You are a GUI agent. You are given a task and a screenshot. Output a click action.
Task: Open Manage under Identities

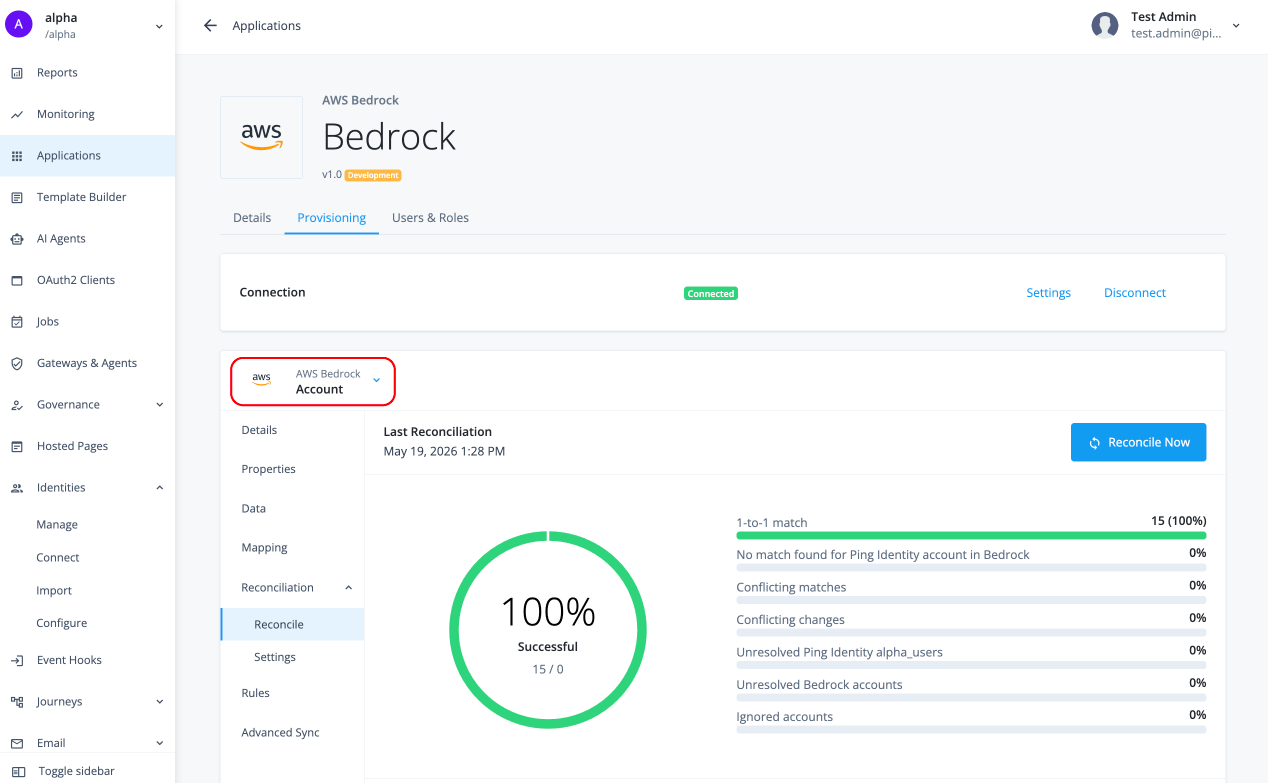click(x=57, y=525)
